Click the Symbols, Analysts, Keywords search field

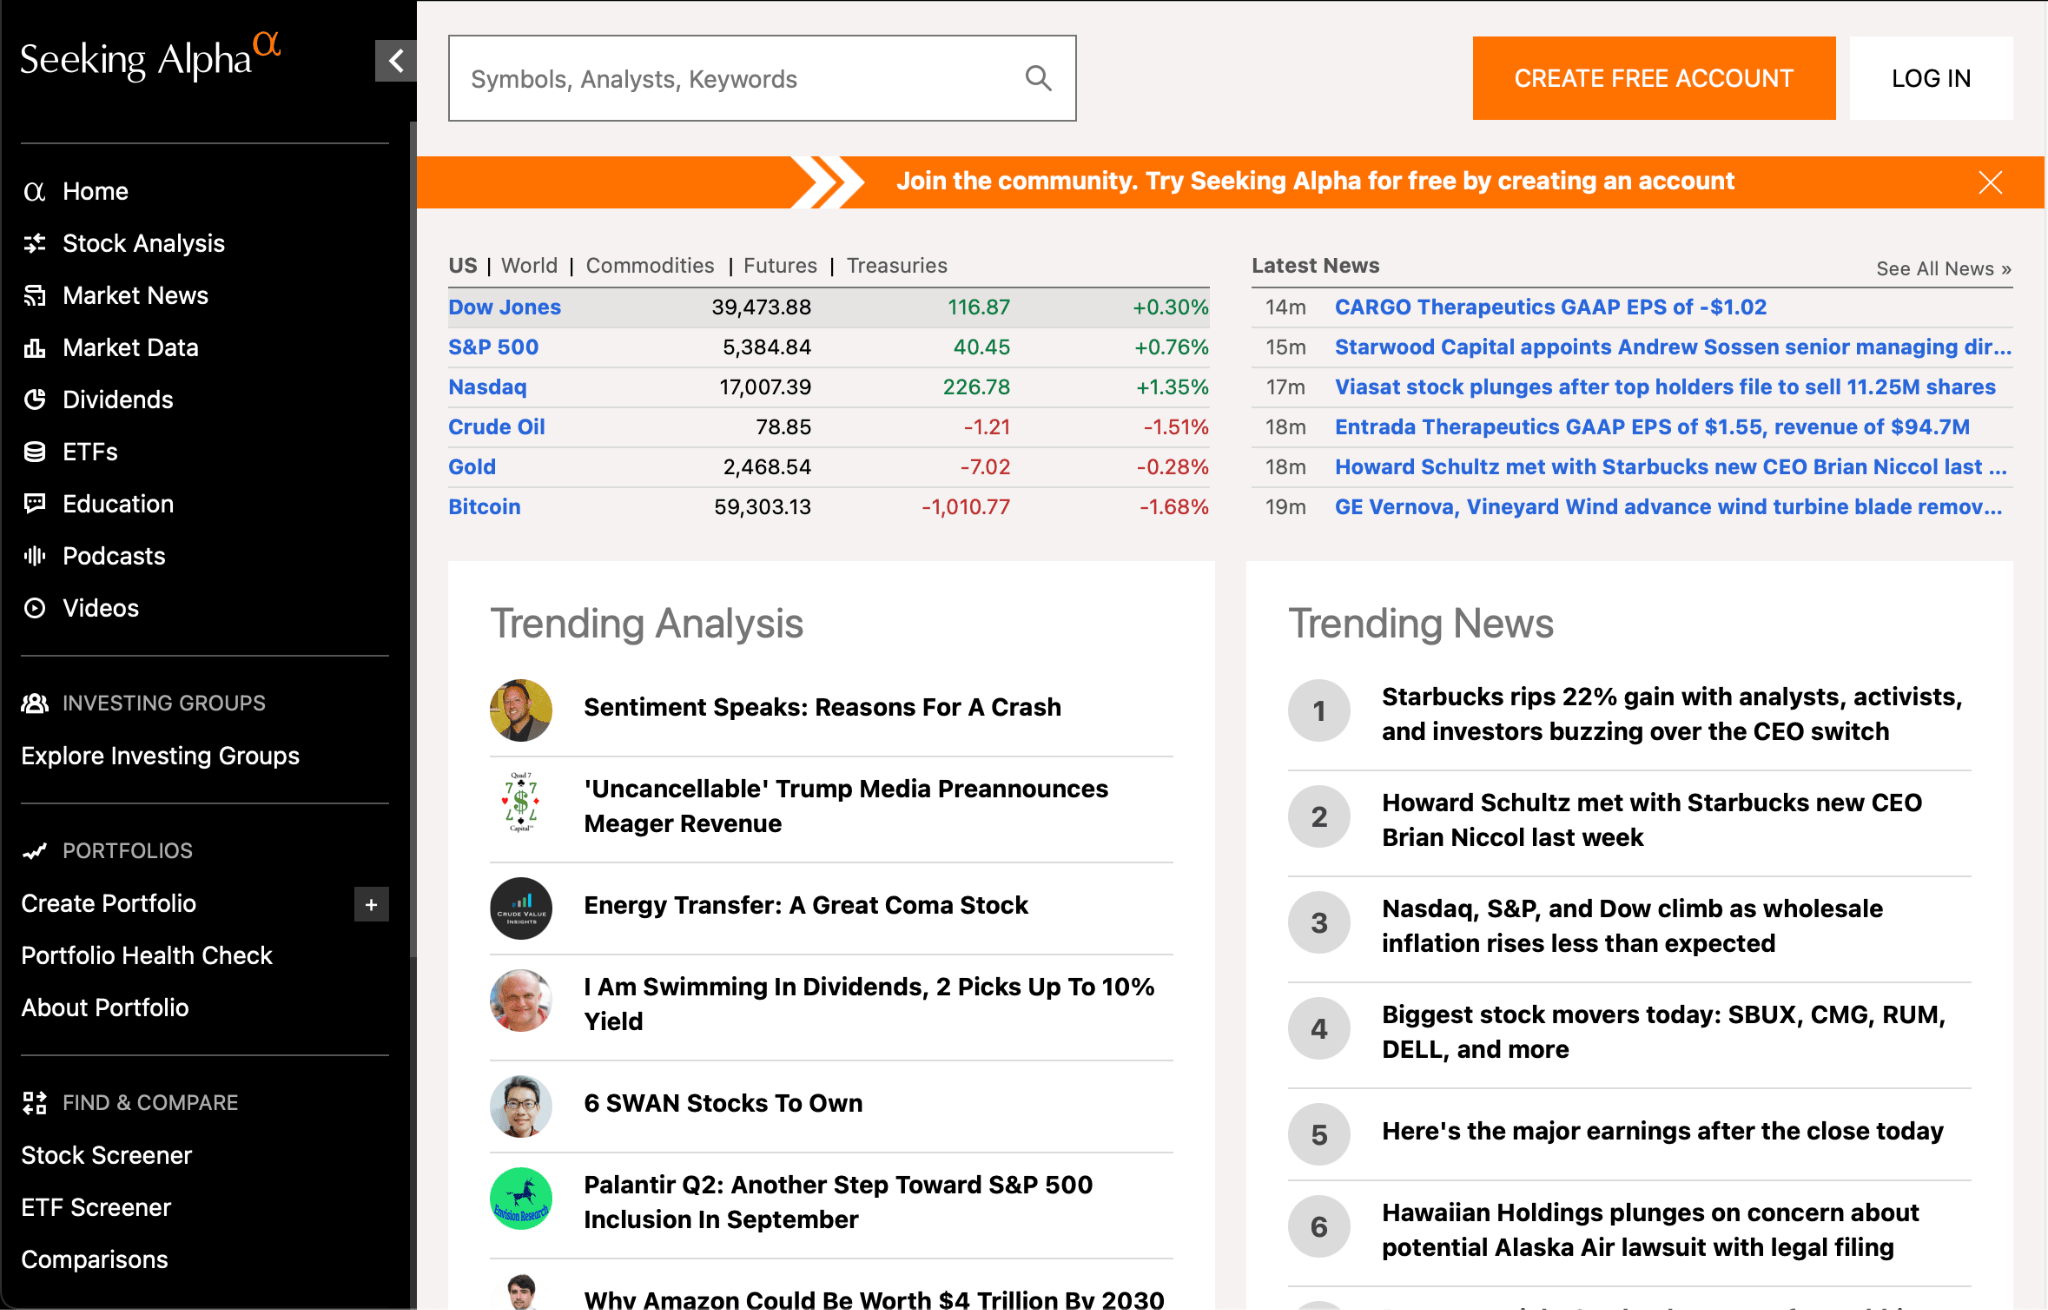pos(762,78)
